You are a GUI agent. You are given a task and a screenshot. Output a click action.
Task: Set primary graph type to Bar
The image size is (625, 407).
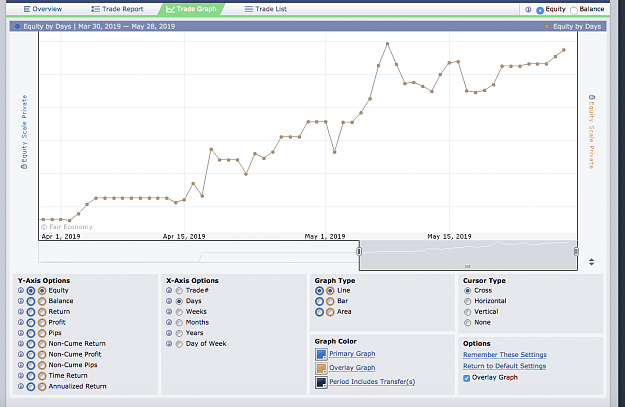click(319, 301)
